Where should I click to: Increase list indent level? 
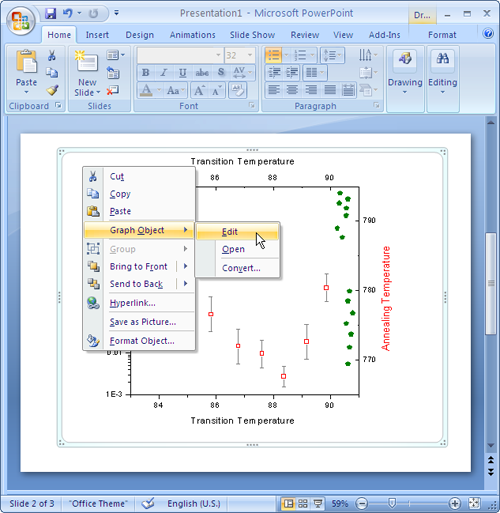point(292,72)
